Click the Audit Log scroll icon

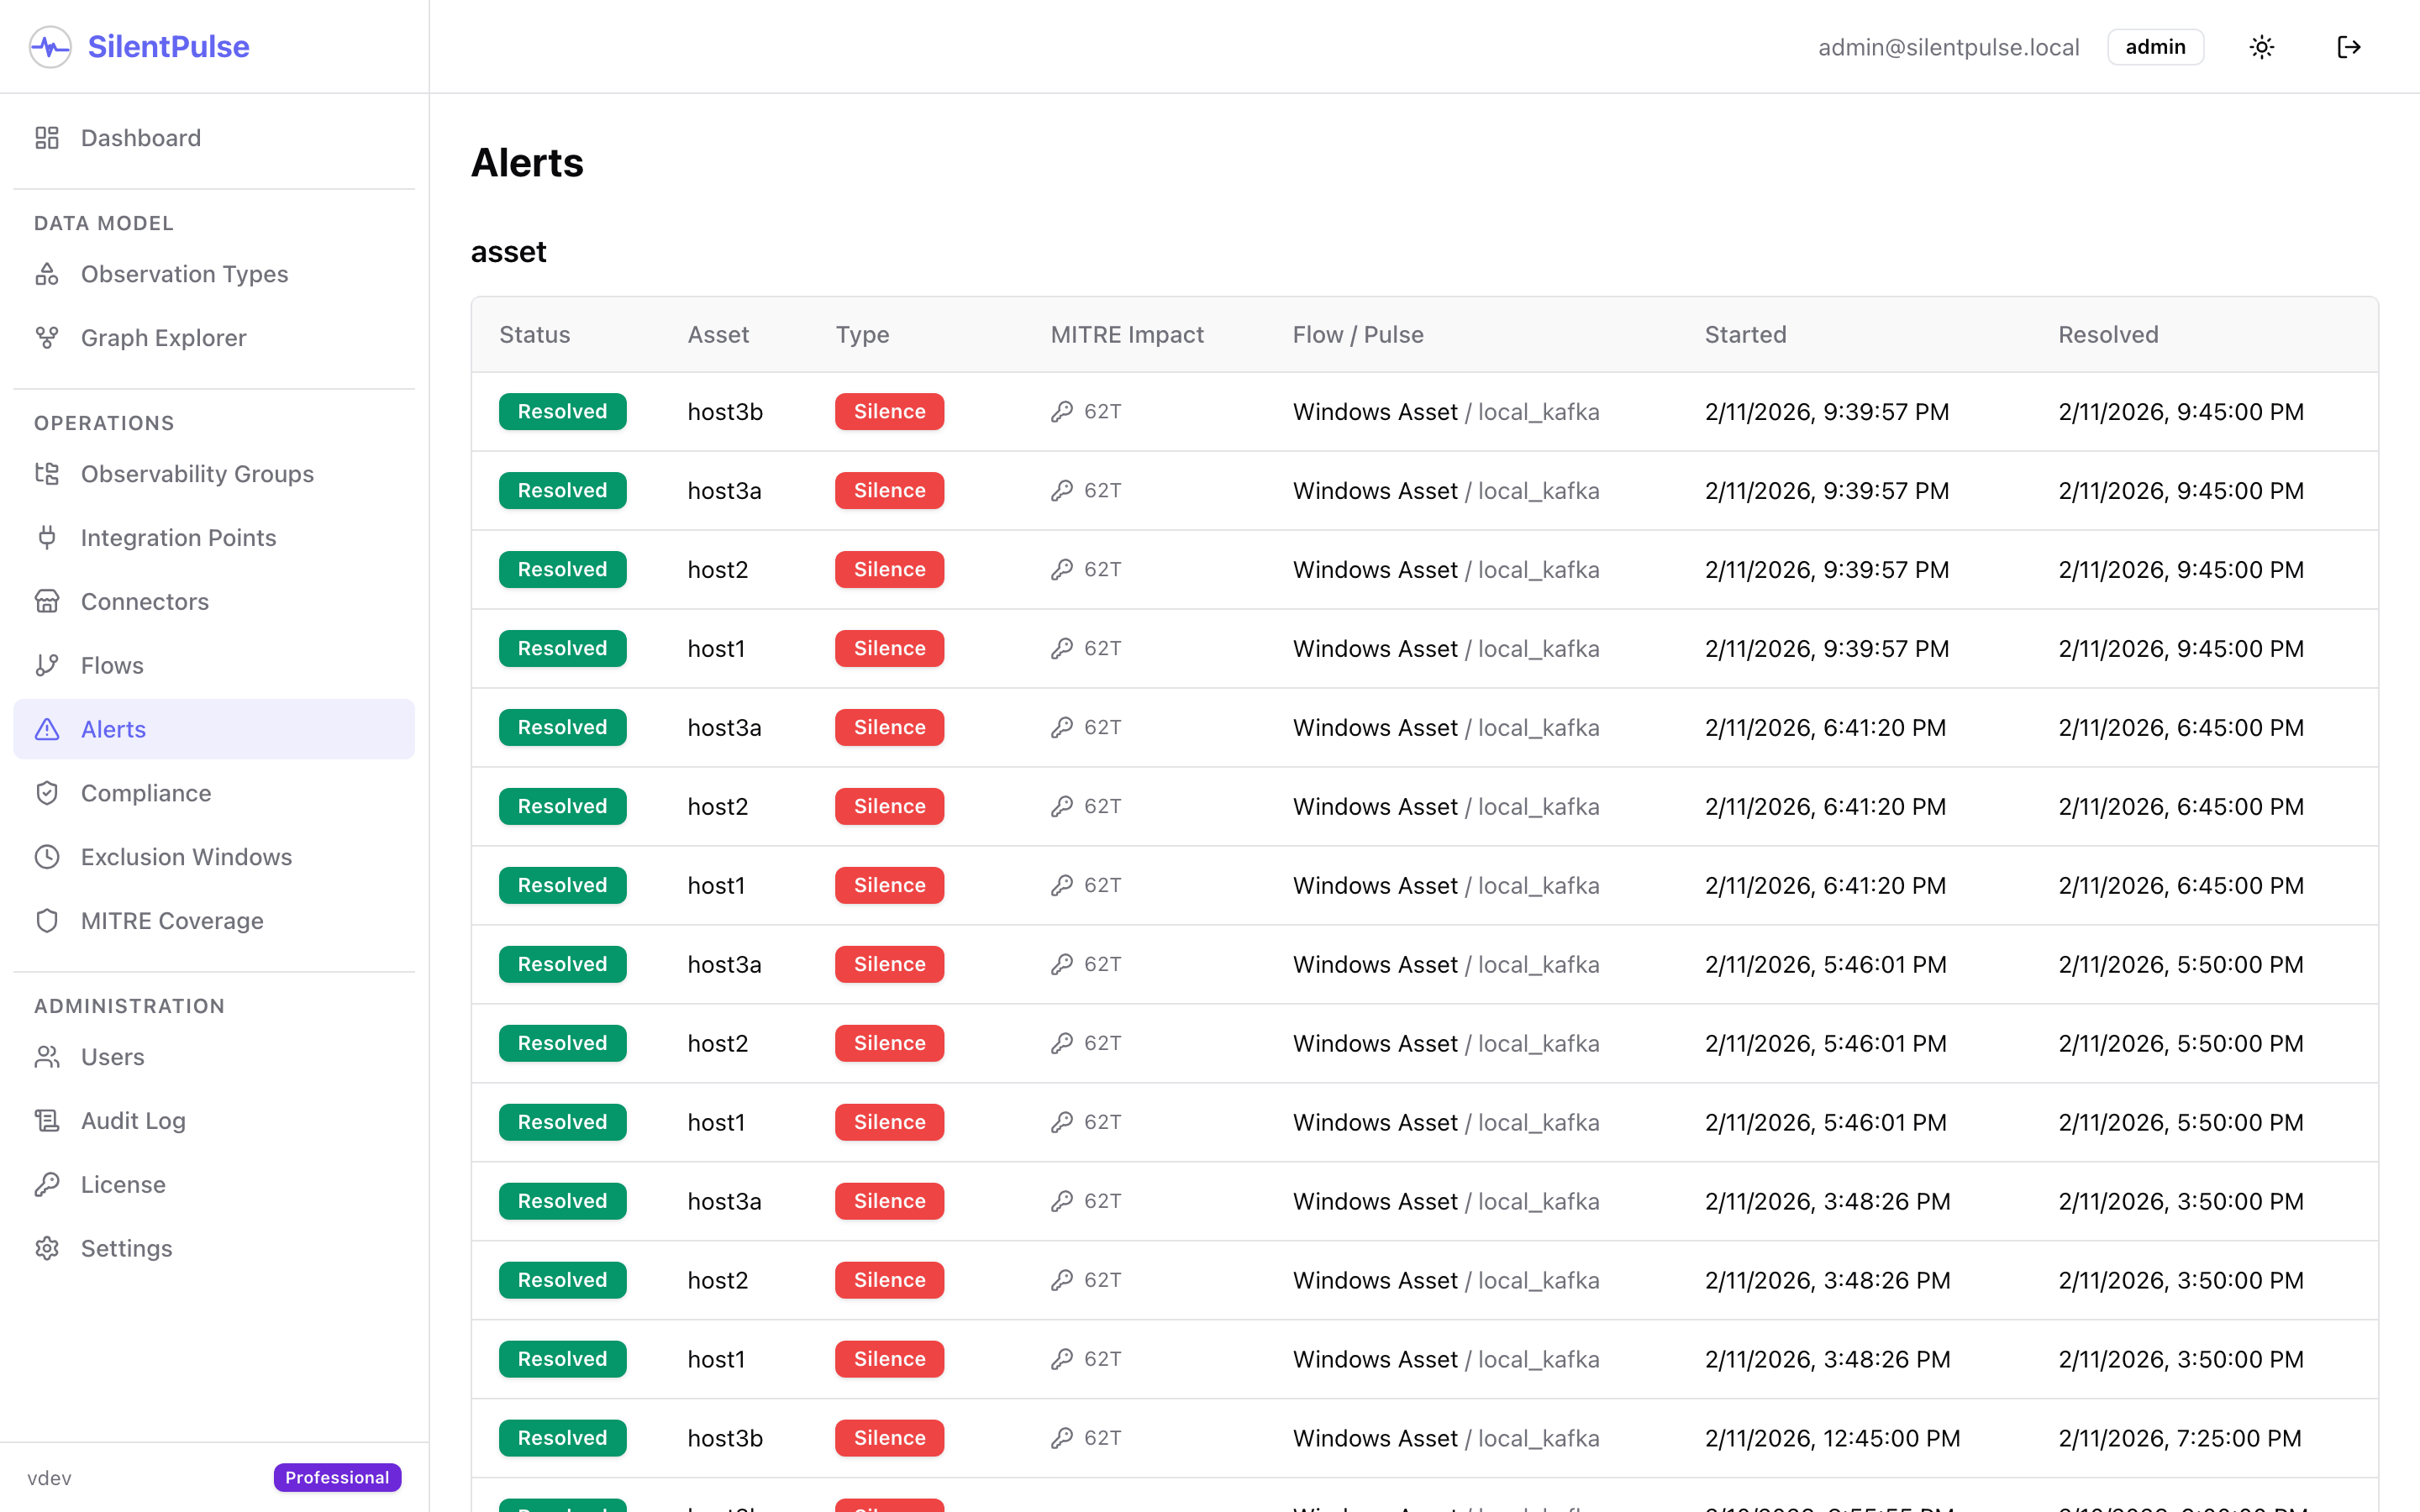[x=47, y=1121]
